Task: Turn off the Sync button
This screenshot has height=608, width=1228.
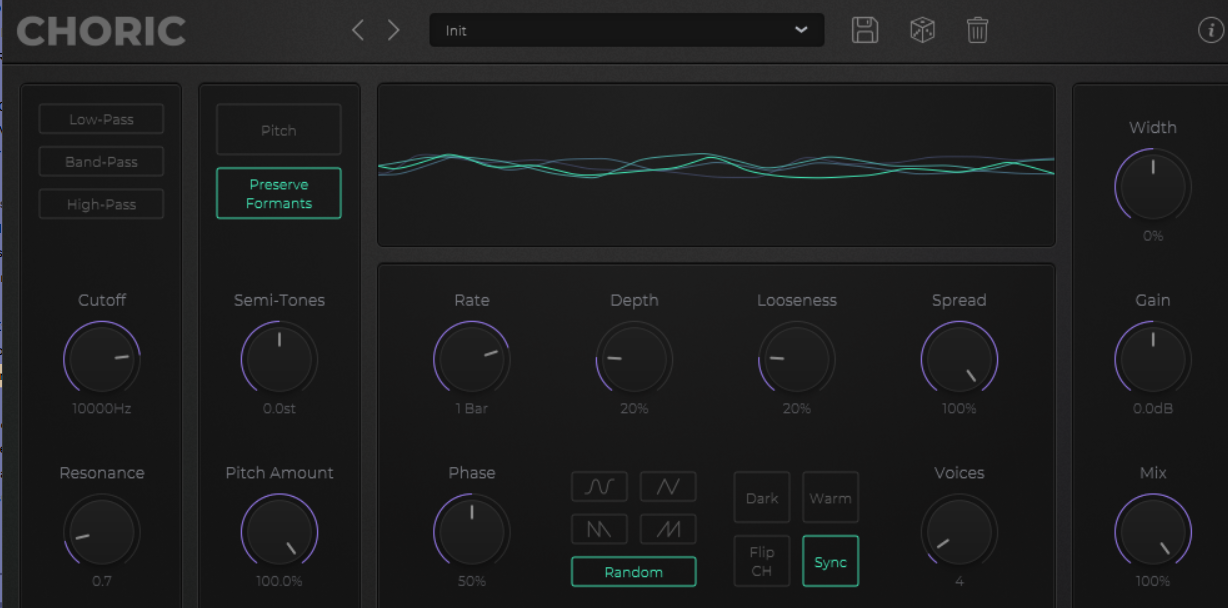Action: [x=830, y=561]
